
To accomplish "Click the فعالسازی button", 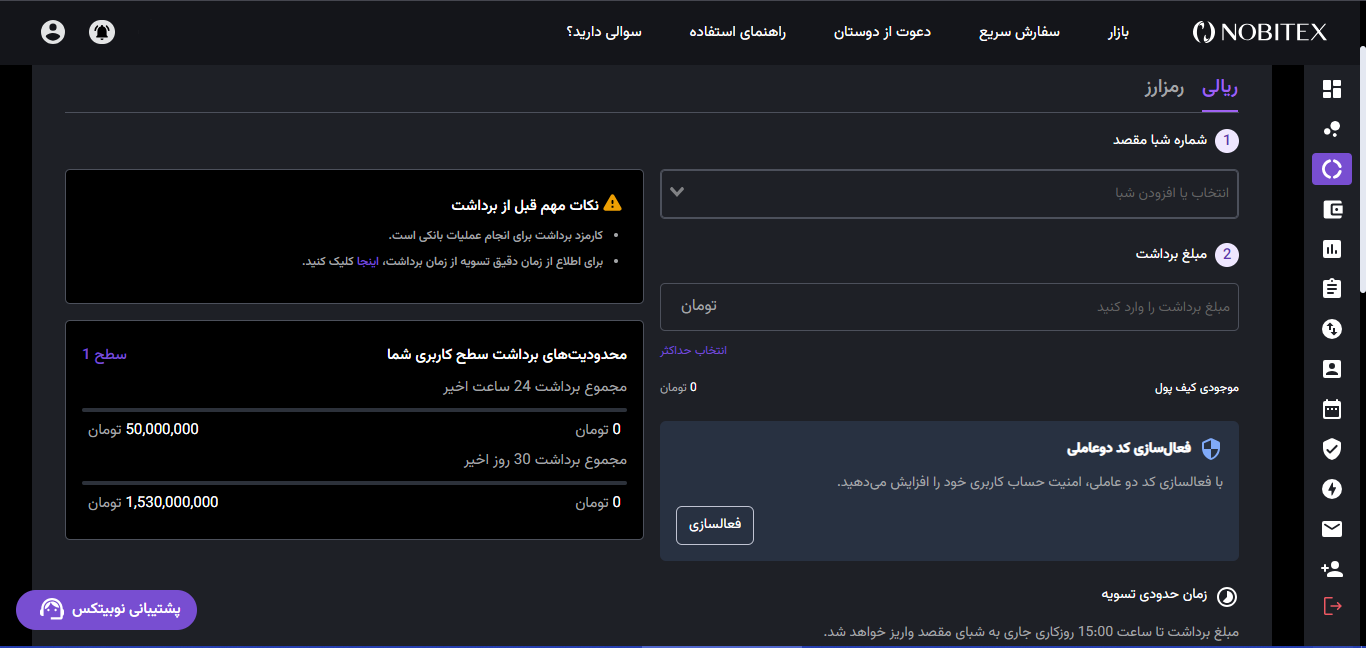I will coord(715,525).
